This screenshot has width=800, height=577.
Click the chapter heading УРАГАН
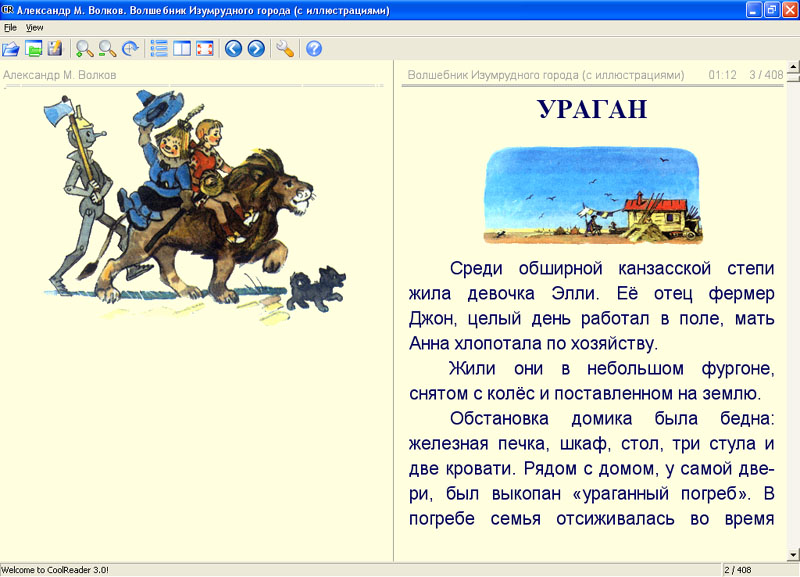click(592, 109)
